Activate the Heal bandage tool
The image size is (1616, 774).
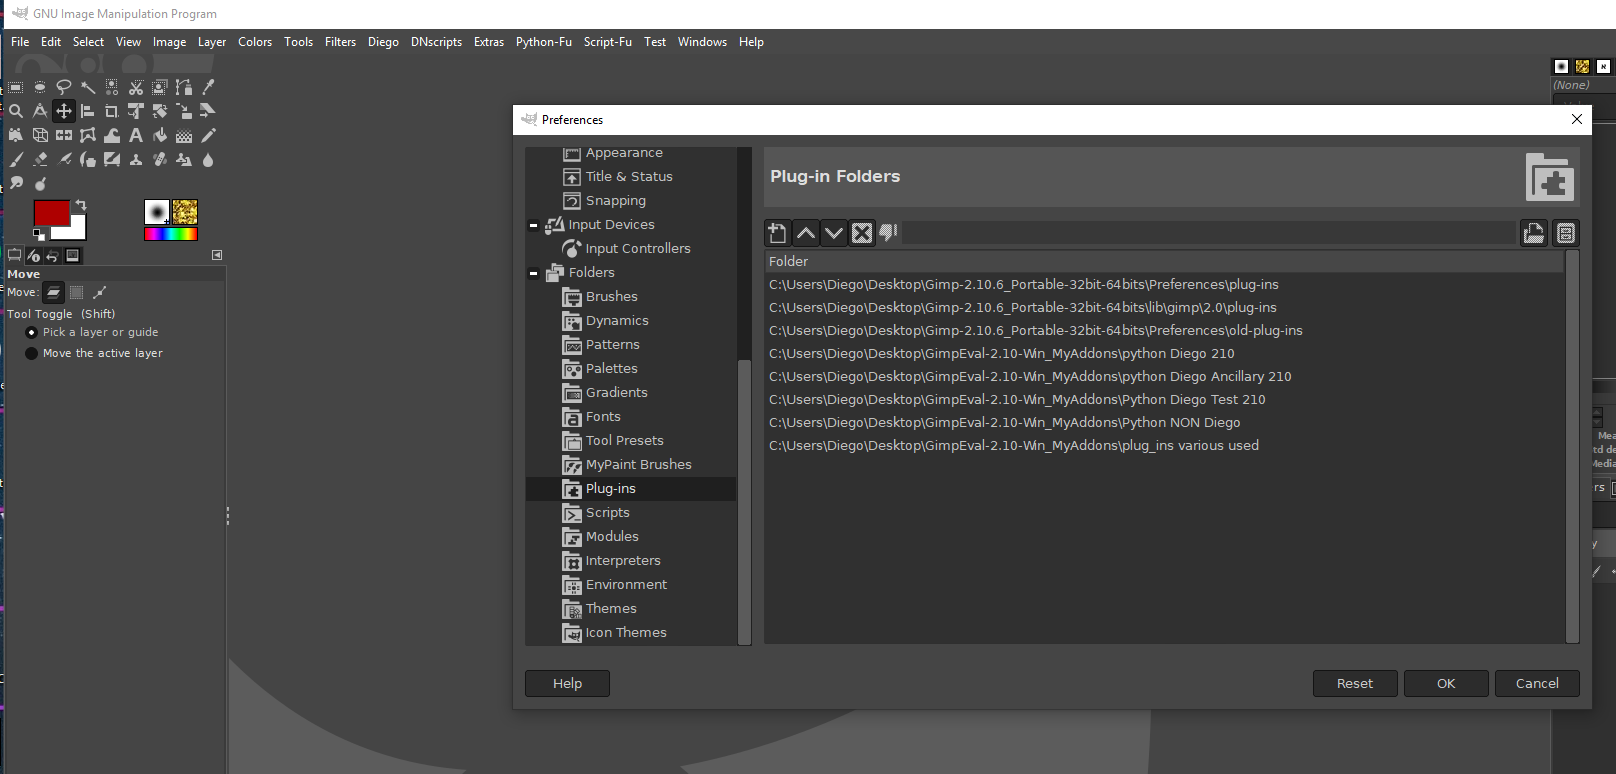click(x=160, y=159)
